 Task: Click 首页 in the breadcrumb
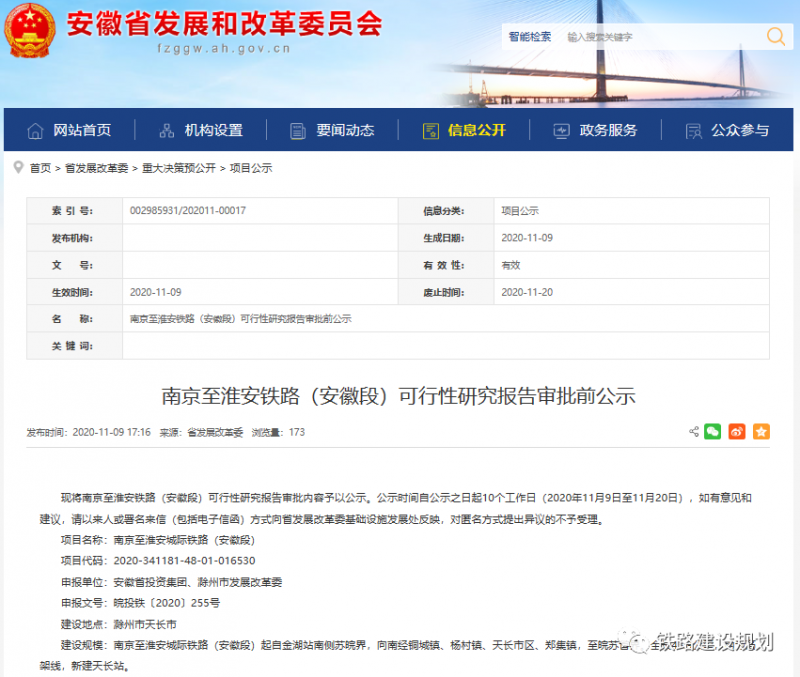pyautogui.click(x=40, y=168)
